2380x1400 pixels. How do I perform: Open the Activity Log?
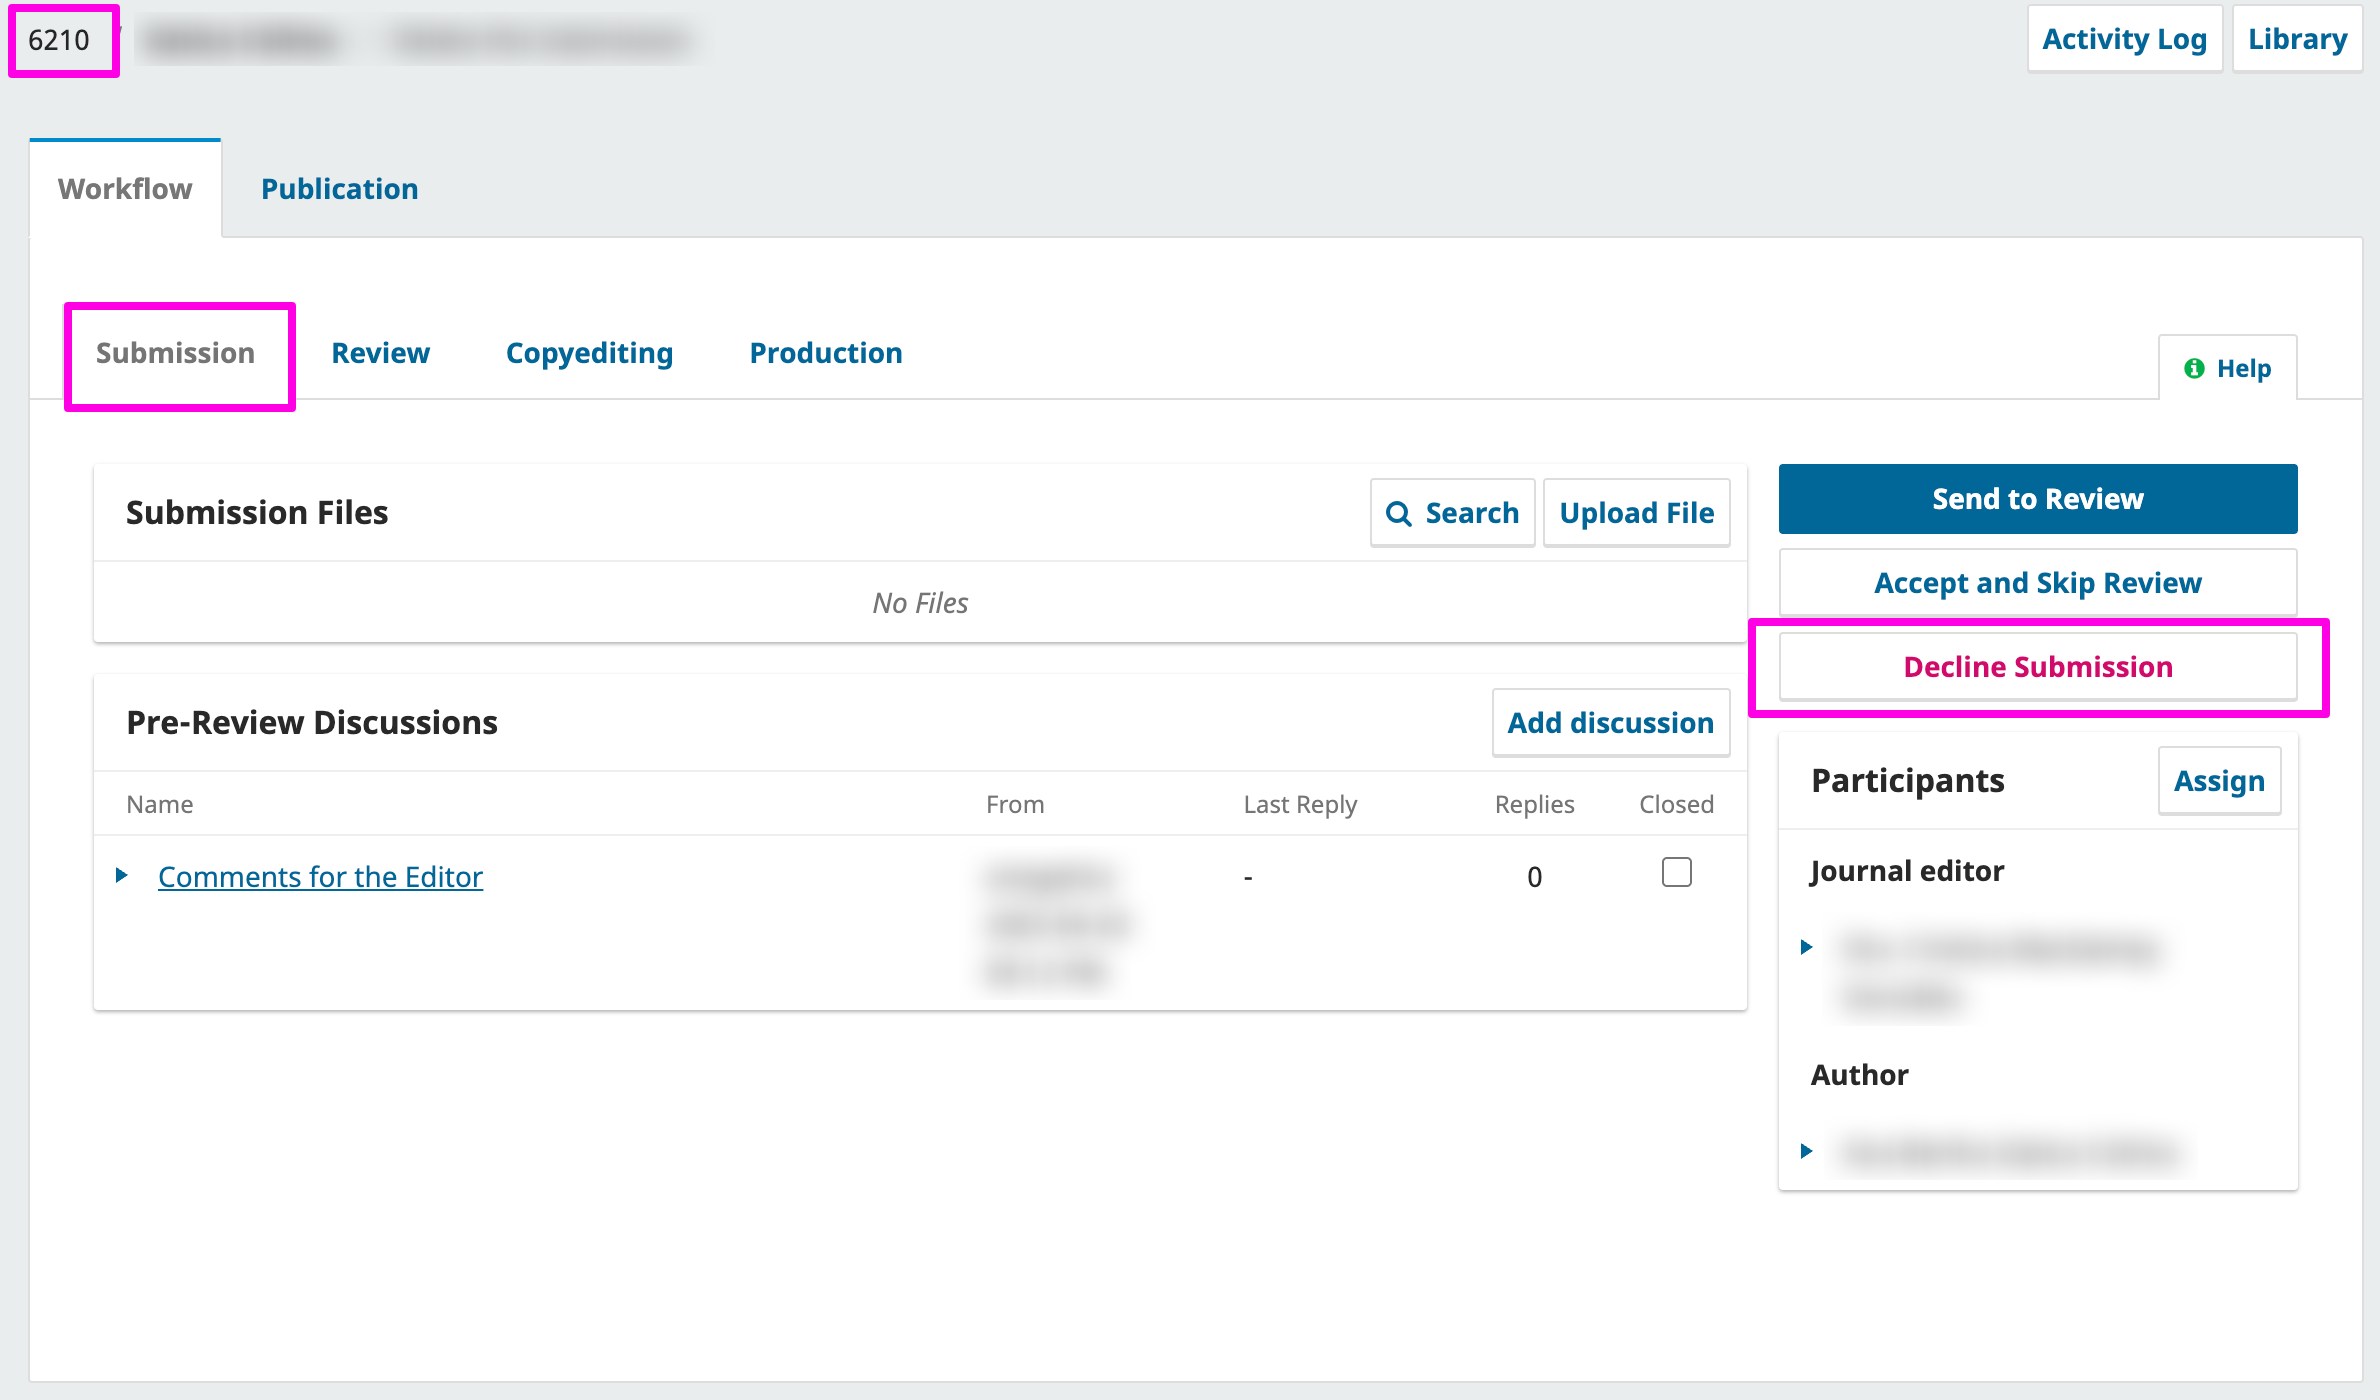(x=2124, y=39)
